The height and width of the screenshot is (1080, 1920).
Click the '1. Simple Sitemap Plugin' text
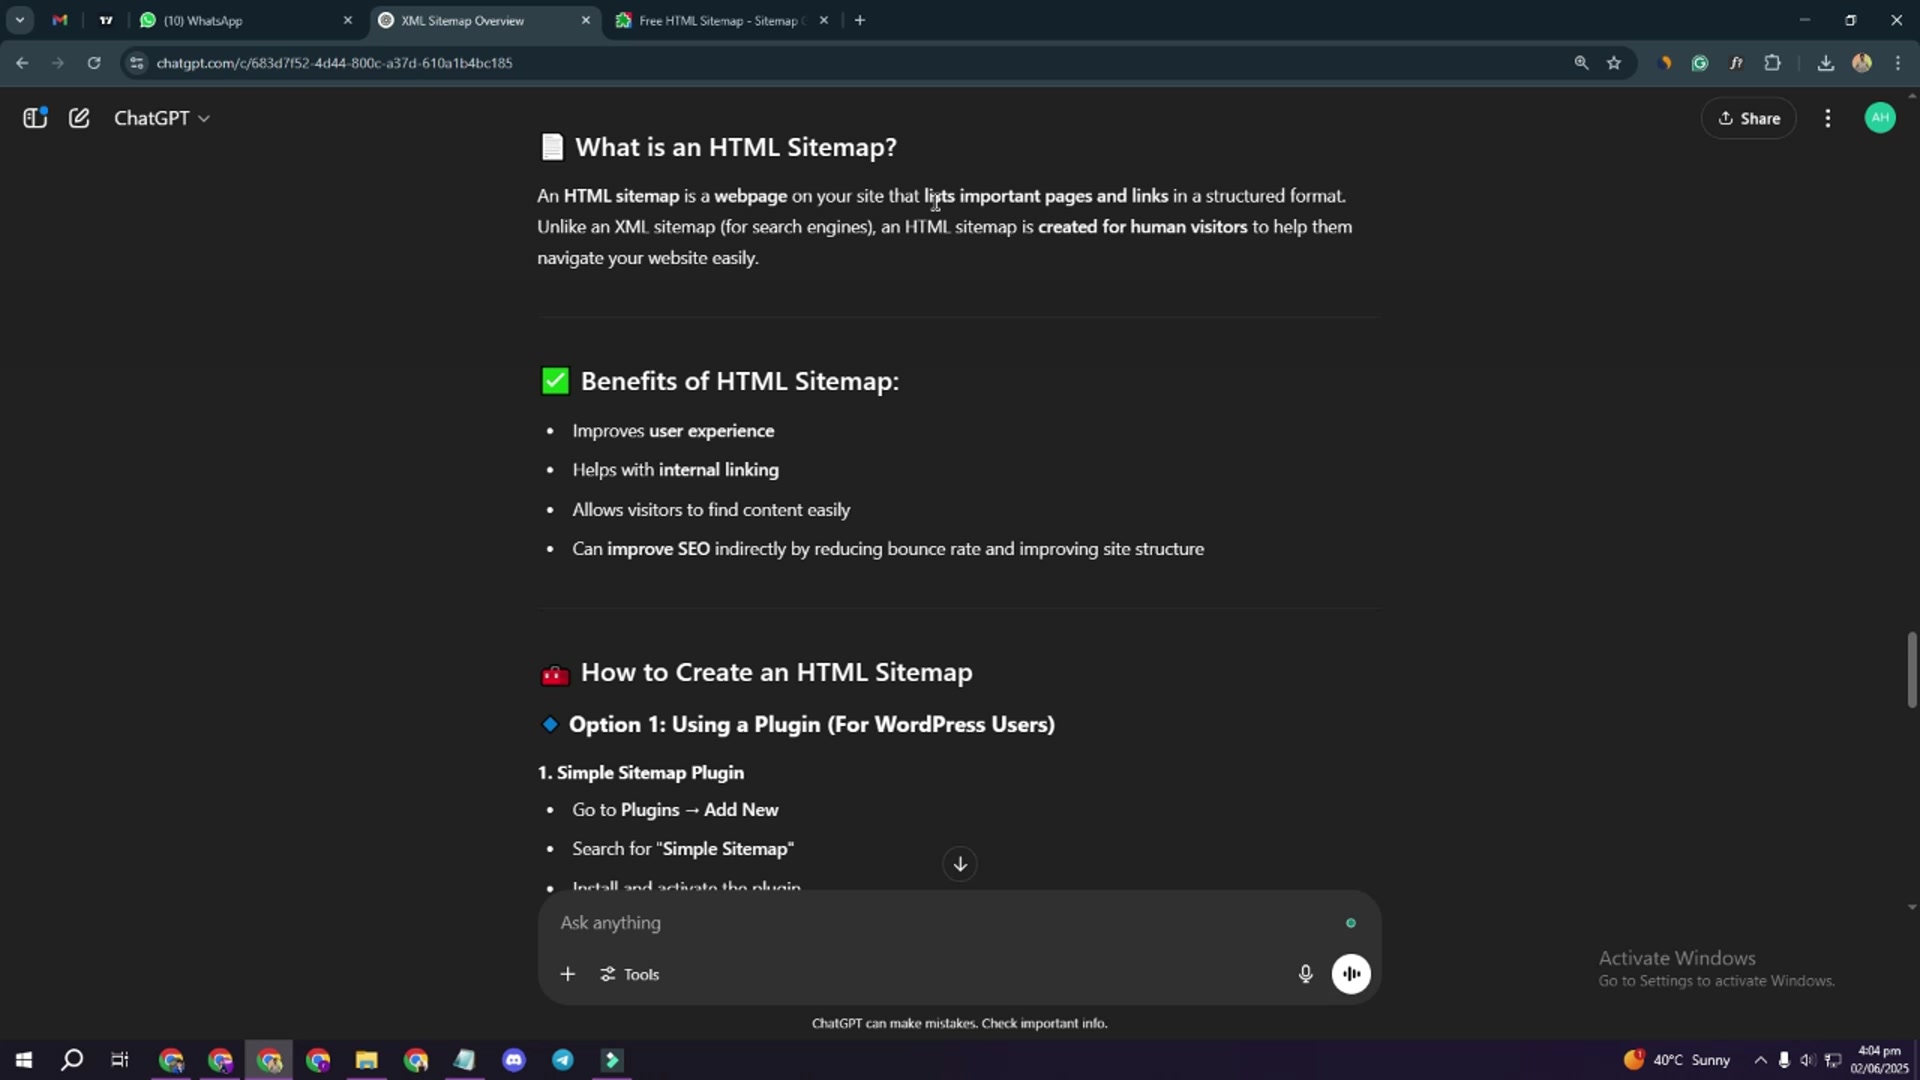[641, 773]
